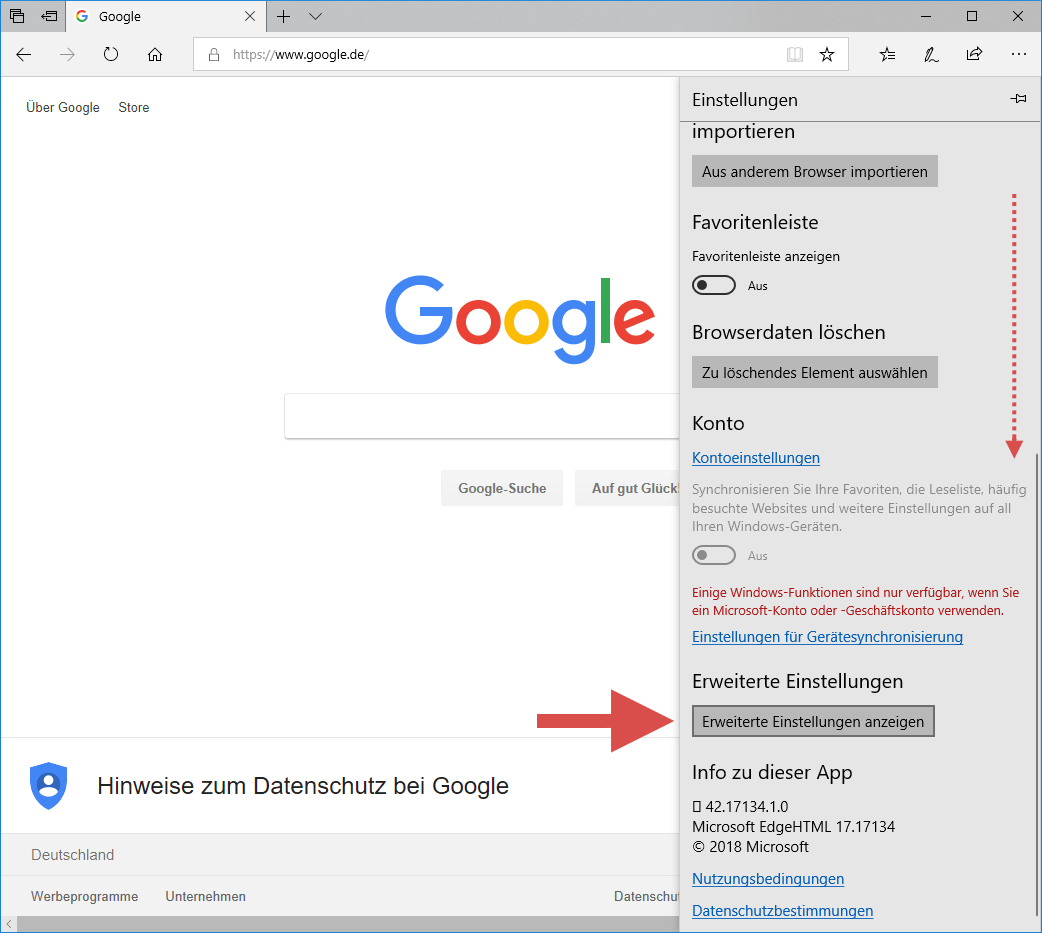Open reading view book icon

coord(795,54)
